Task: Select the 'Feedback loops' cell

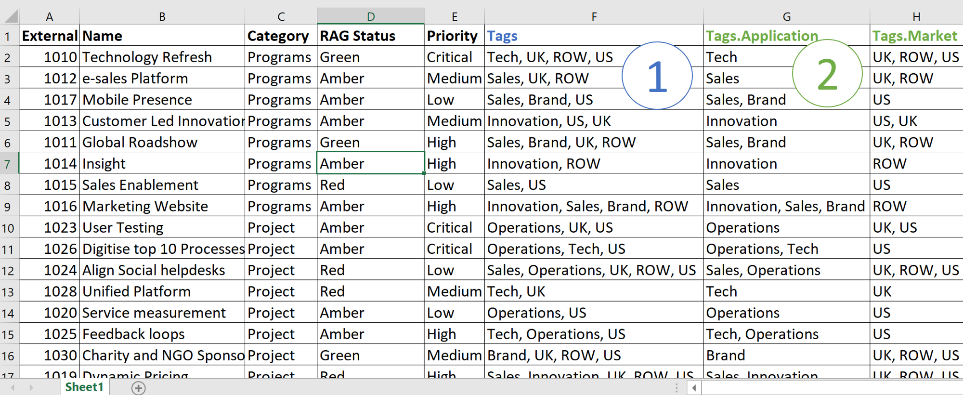Action: click(x=162, y=334)
